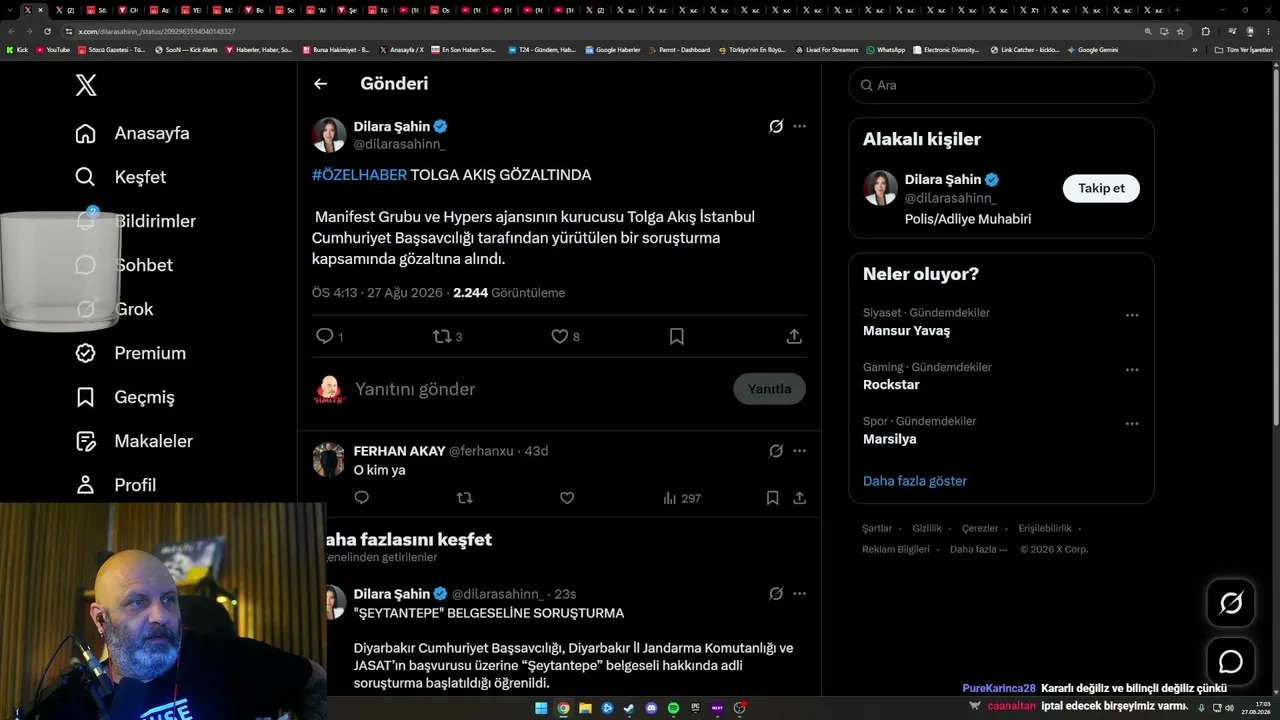Click Grok icon on FERHAN AKAY's comment
The width and height of the screenshot is (1280, 720).
click(775, 451)
